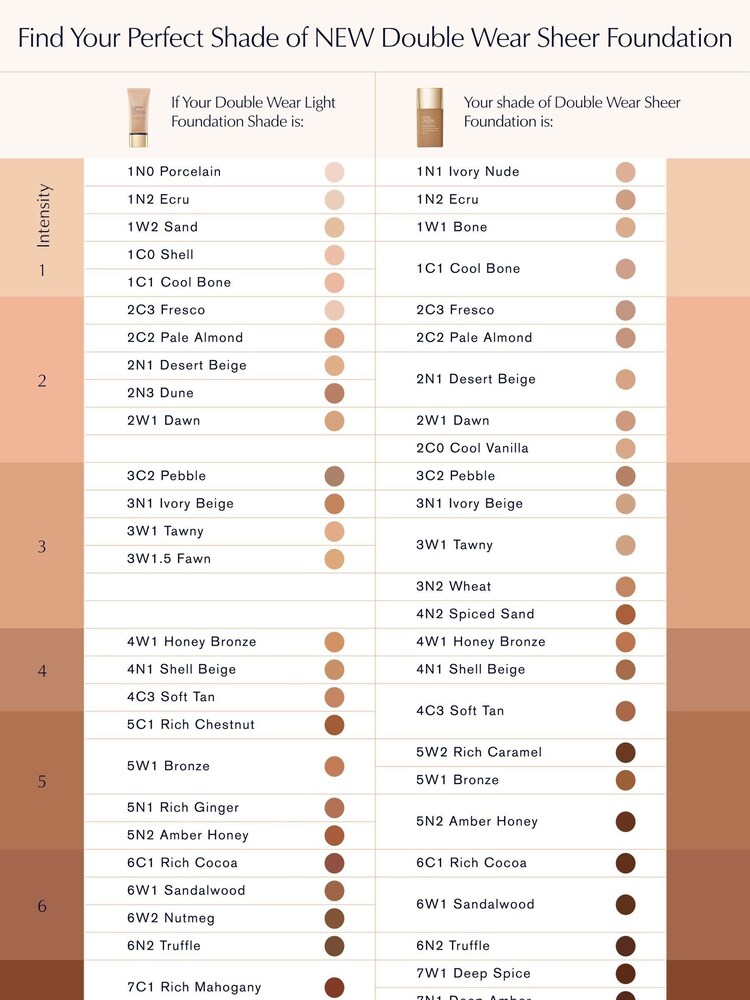This screenshot has height=1000, width=750.
Task: Choose the 4N2 Spiced Sand color swatch
Action: [626, 615]
